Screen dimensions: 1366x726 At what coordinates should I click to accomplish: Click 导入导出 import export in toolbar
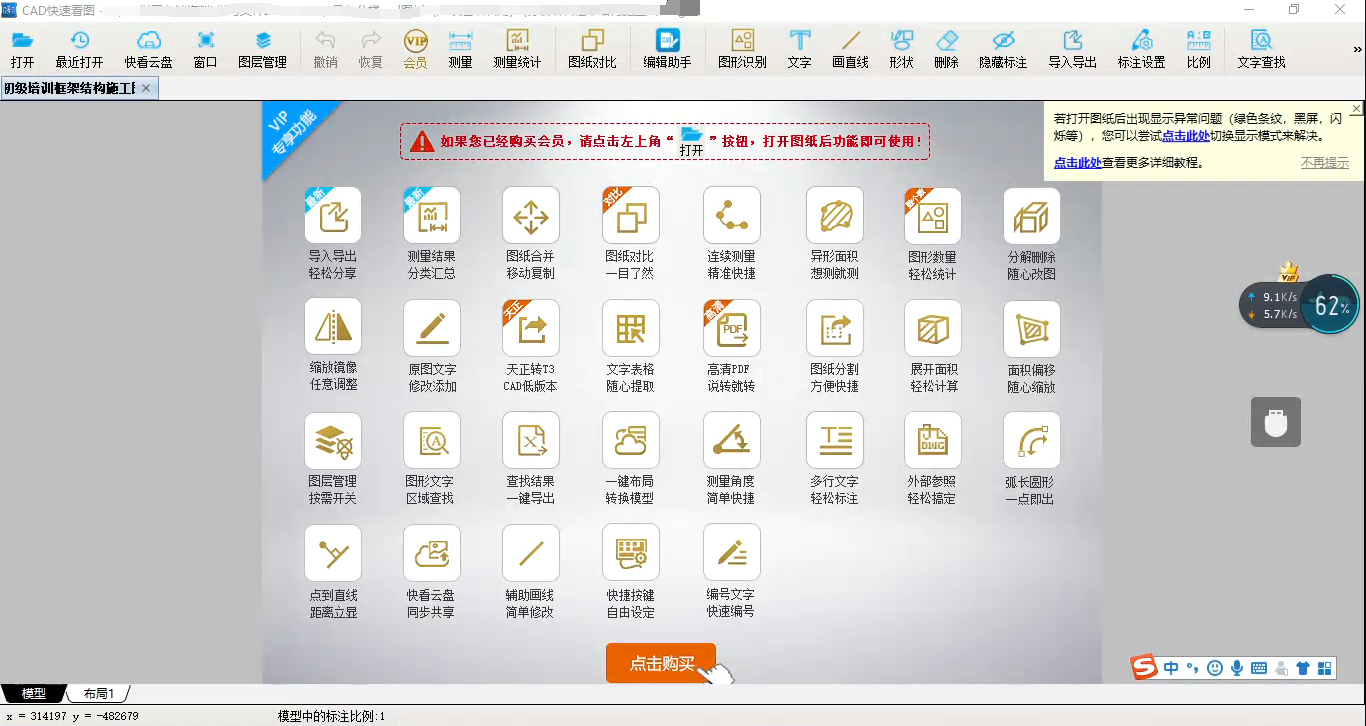click(1072, 49)
